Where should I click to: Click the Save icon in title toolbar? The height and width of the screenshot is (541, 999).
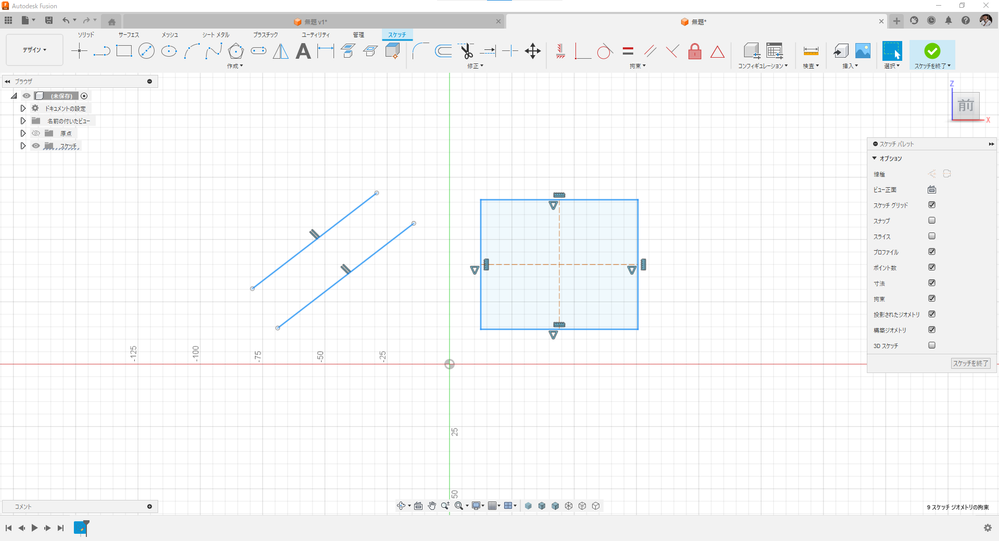point(49,21)
